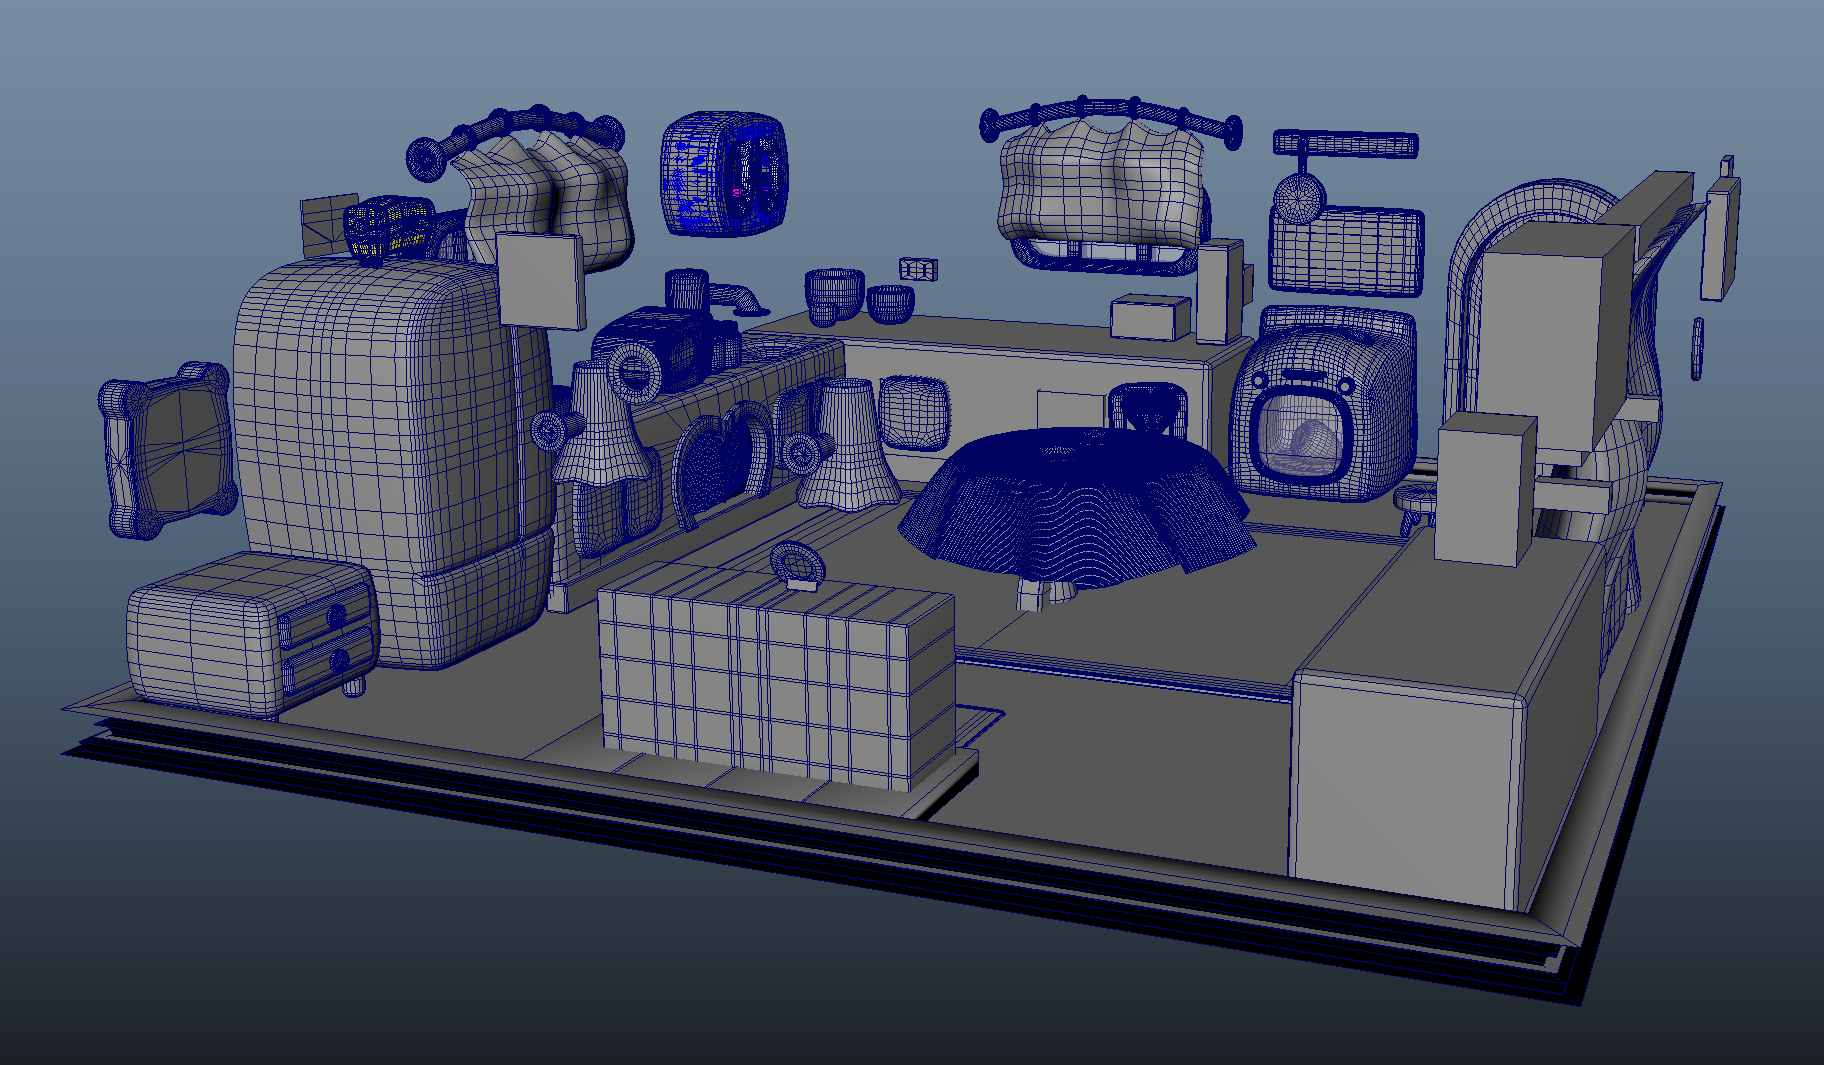Pick the floating rounded cube clock
This screenshot has height=1065, width=1824.
pyautogui.click(x=724, y=174)
